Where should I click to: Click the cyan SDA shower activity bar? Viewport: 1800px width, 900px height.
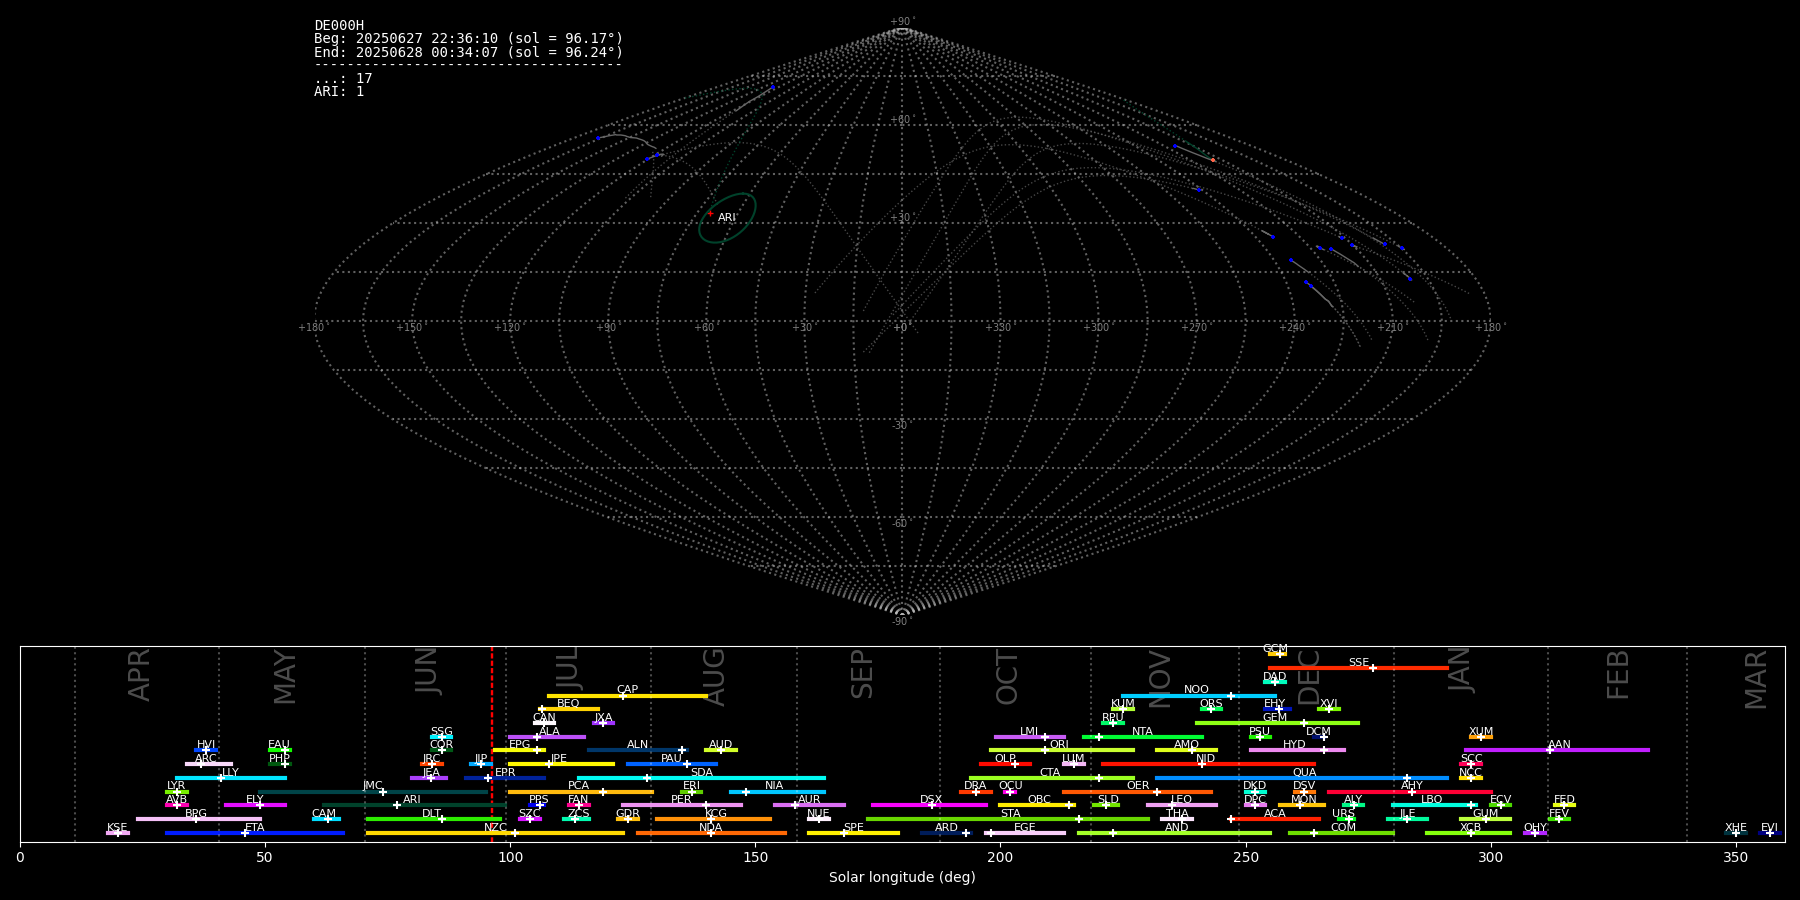point(701,778)
